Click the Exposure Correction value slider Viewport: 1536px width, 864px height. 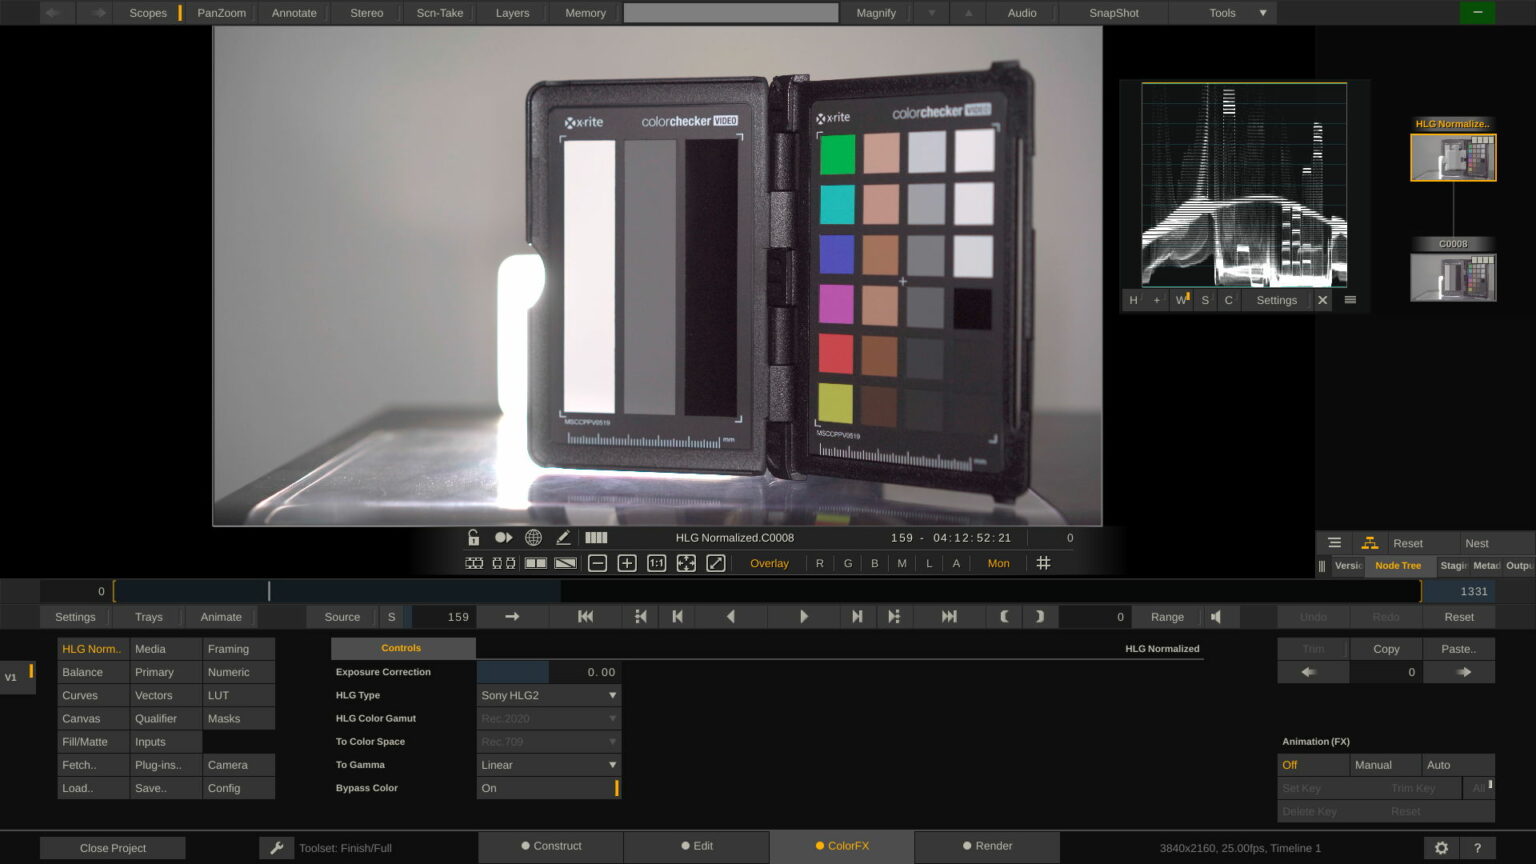click(513, 672)
